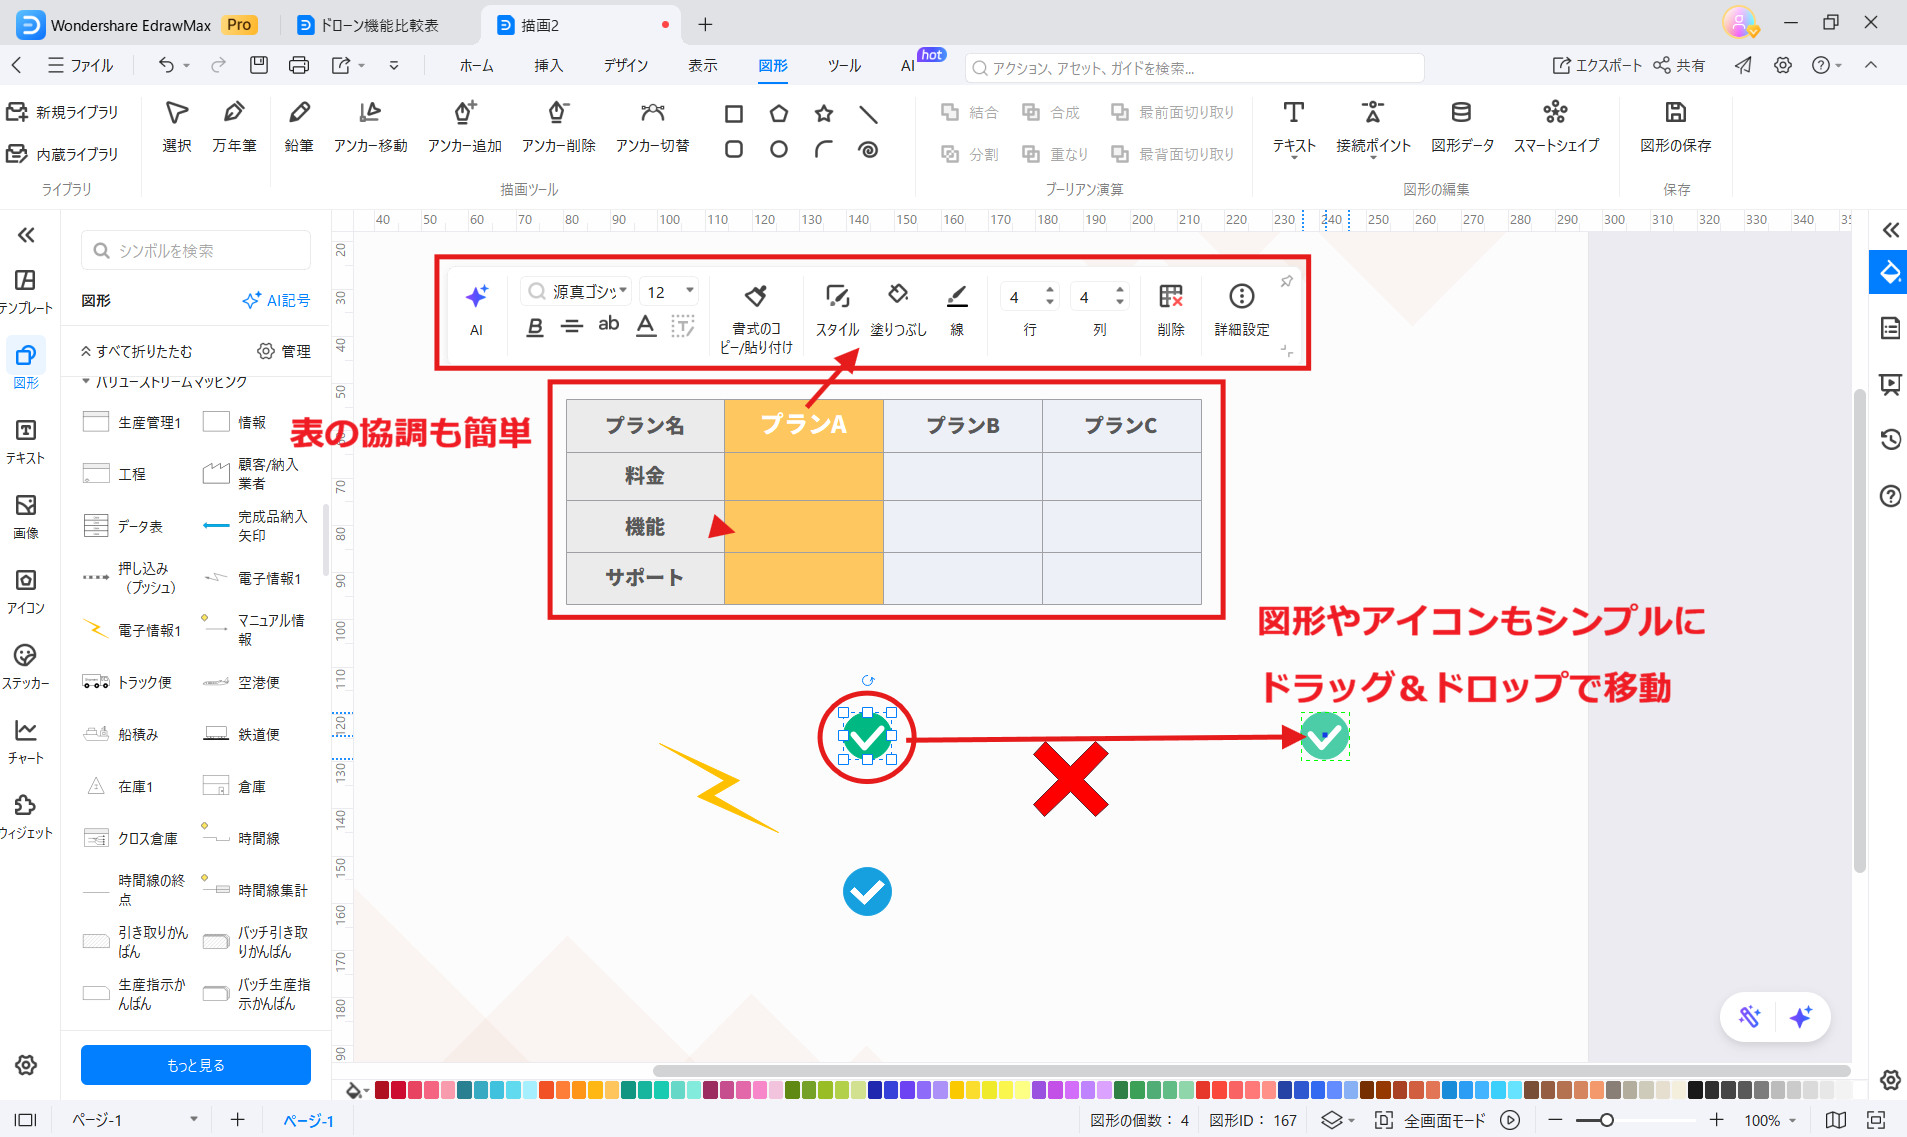The width and height of the screenshot is (1907, 1137).
Task: Click すべて折りたたむ
Action: pyautogui.click(x=137, y=351)
